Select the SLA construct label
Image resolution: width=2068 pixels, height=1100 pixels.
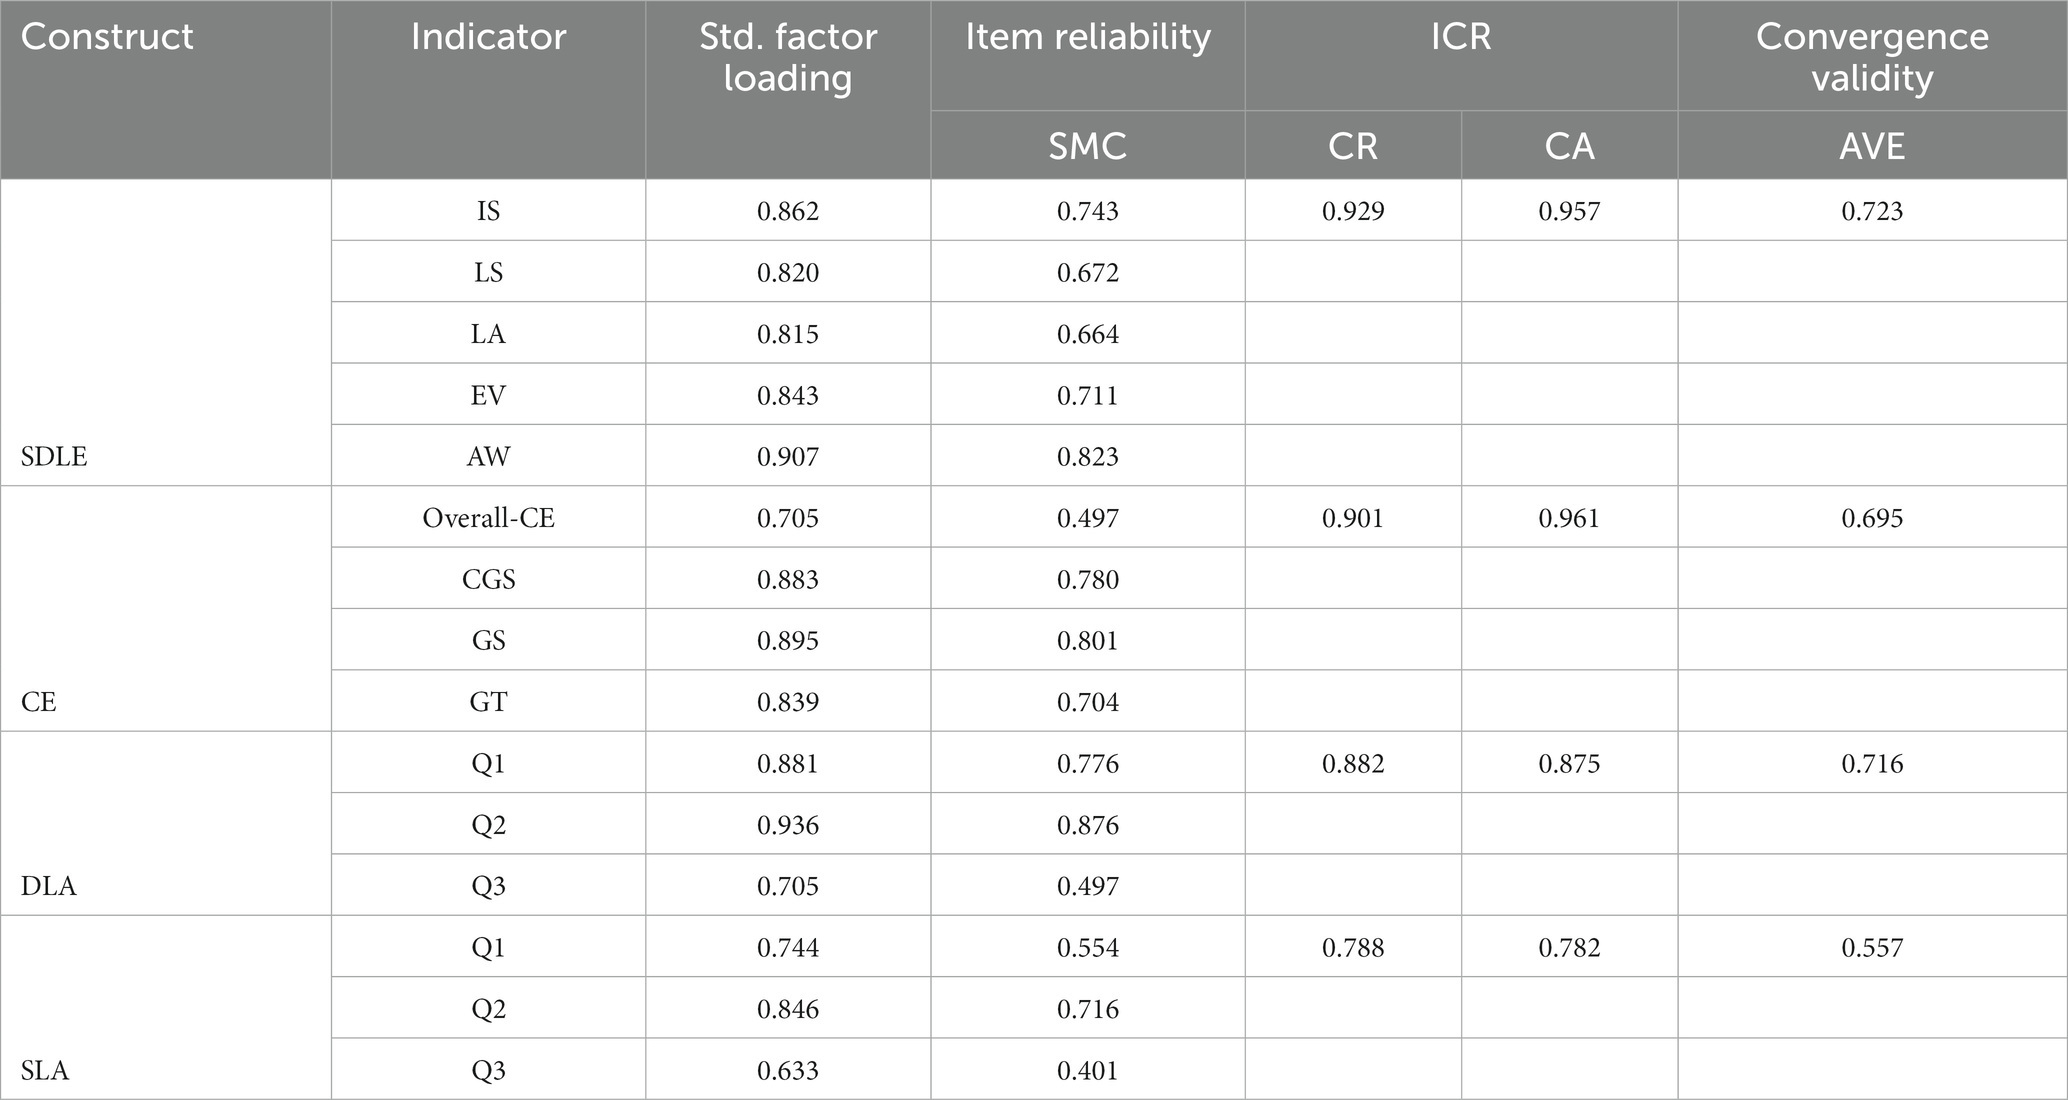[45, 1071]
